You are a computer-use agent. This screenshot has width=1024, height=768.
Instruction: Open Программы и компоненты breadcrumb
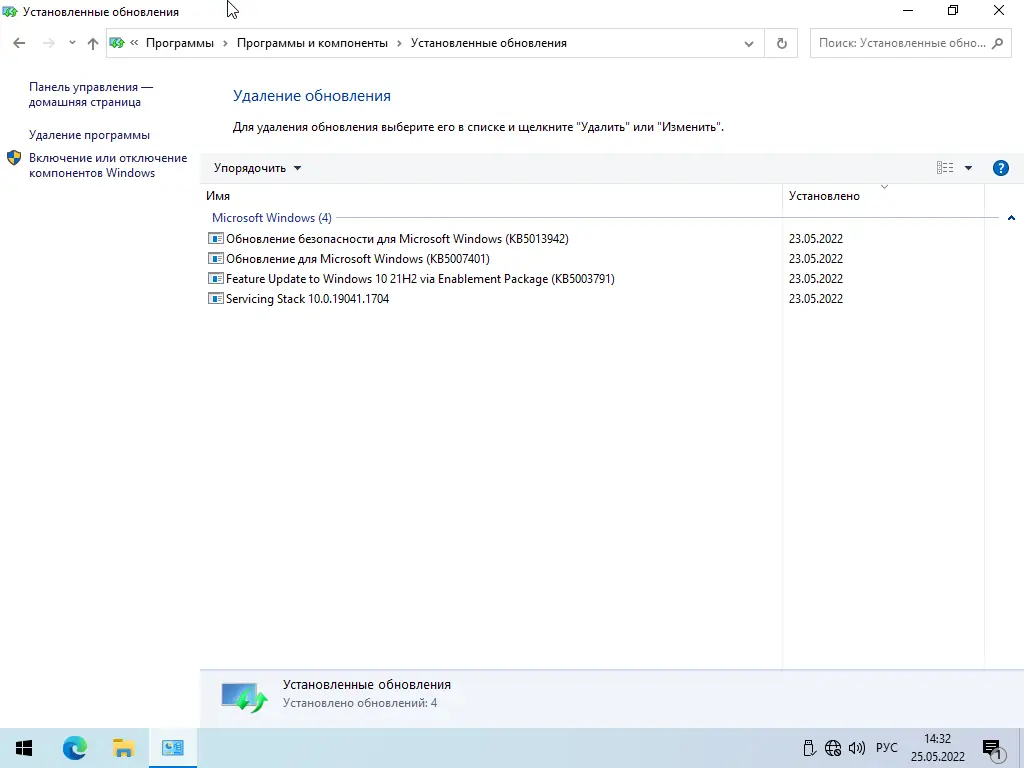coord(312,43)
